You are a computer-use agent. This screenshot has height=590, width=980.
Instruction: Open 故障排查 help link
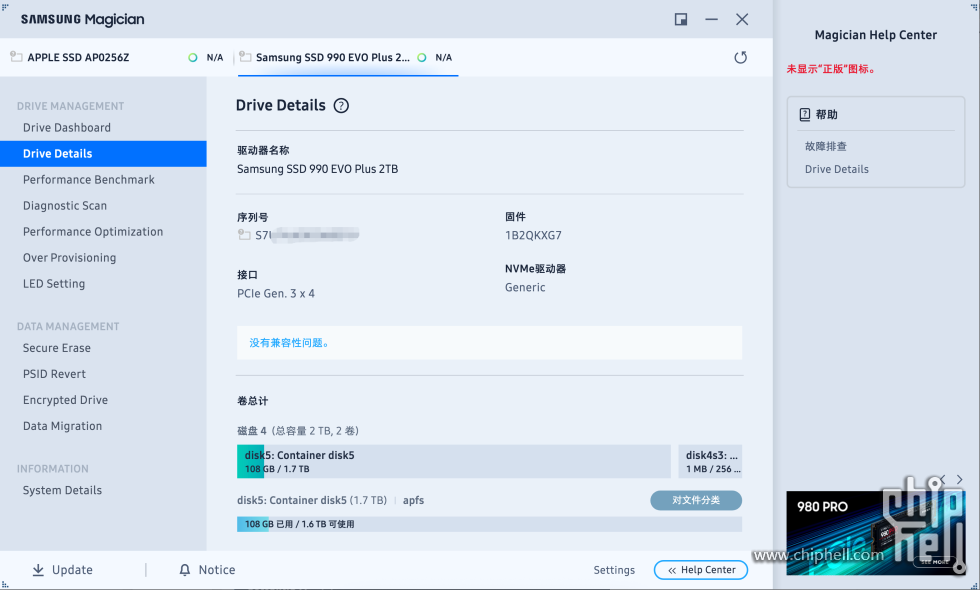(x=826, y=146)
